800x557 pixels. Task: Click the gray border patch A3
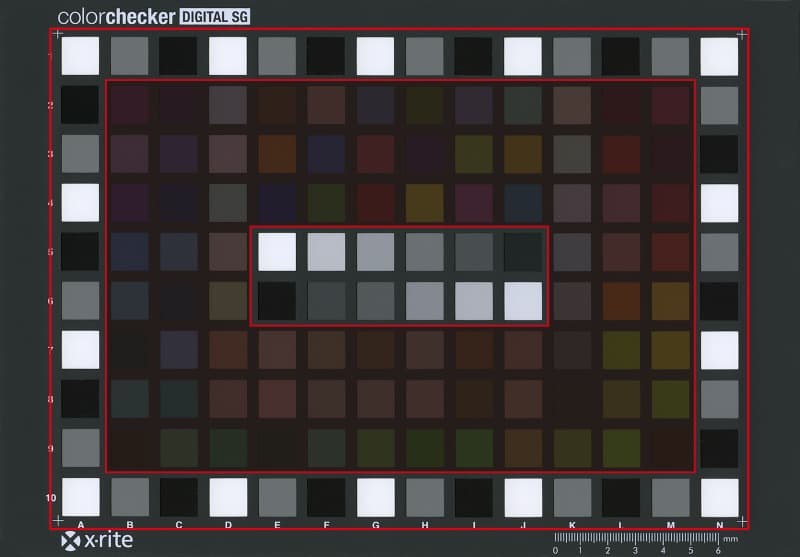tap(81, 154)
